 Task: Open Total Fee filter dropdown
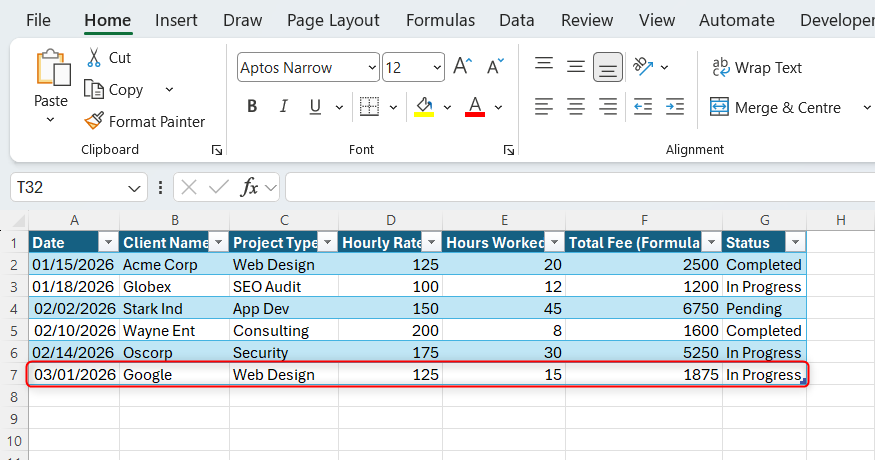pos(711,242)
